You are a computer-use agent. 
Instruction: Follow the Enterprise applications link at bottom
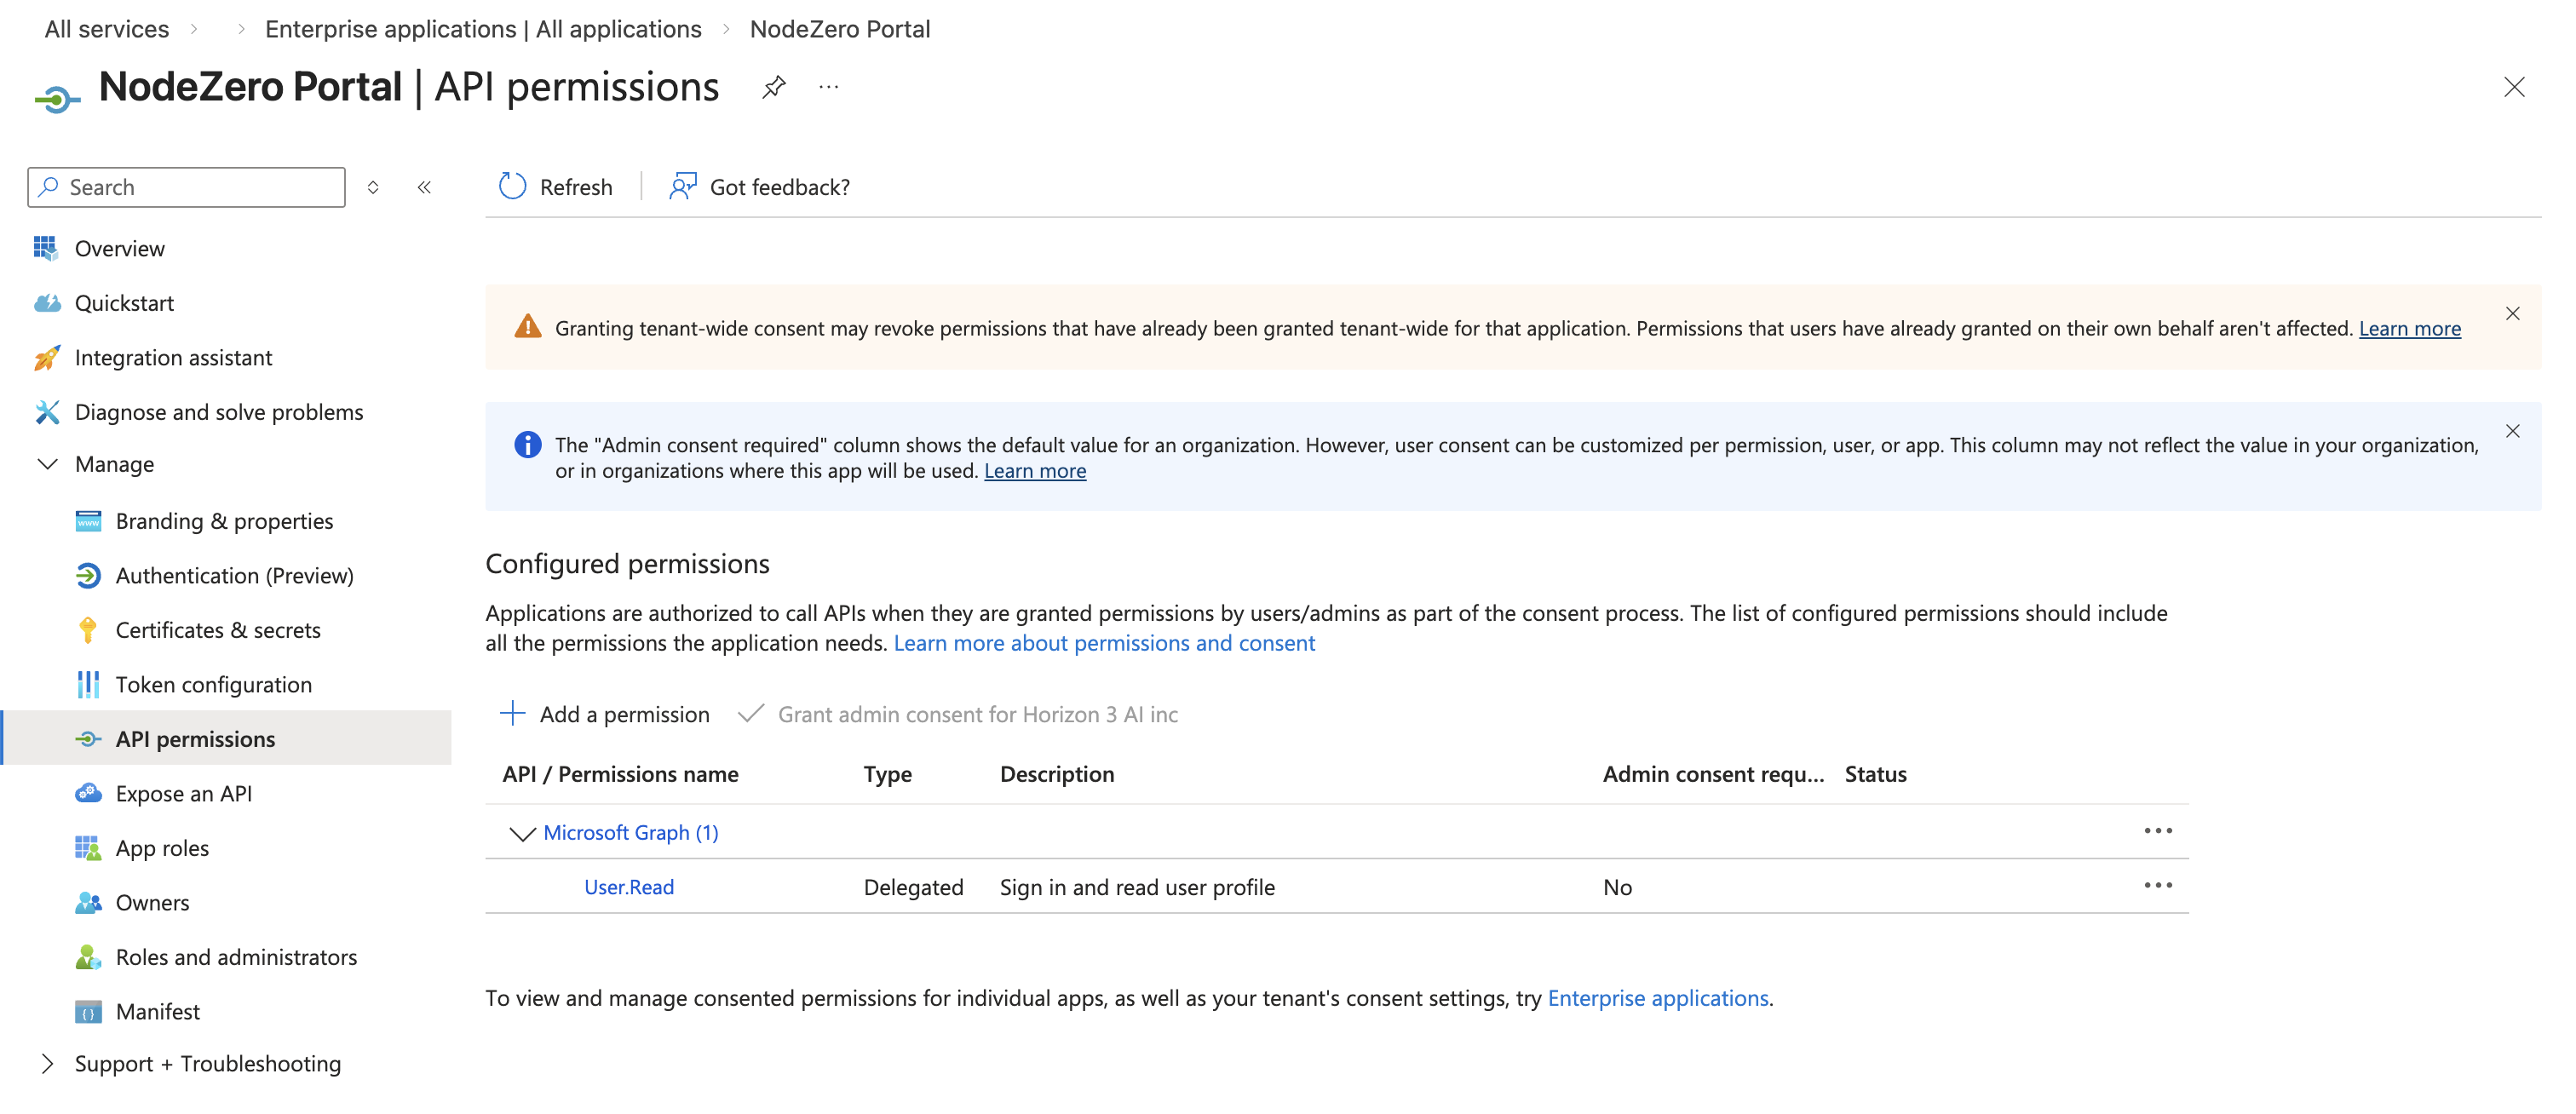point(1657,998)
